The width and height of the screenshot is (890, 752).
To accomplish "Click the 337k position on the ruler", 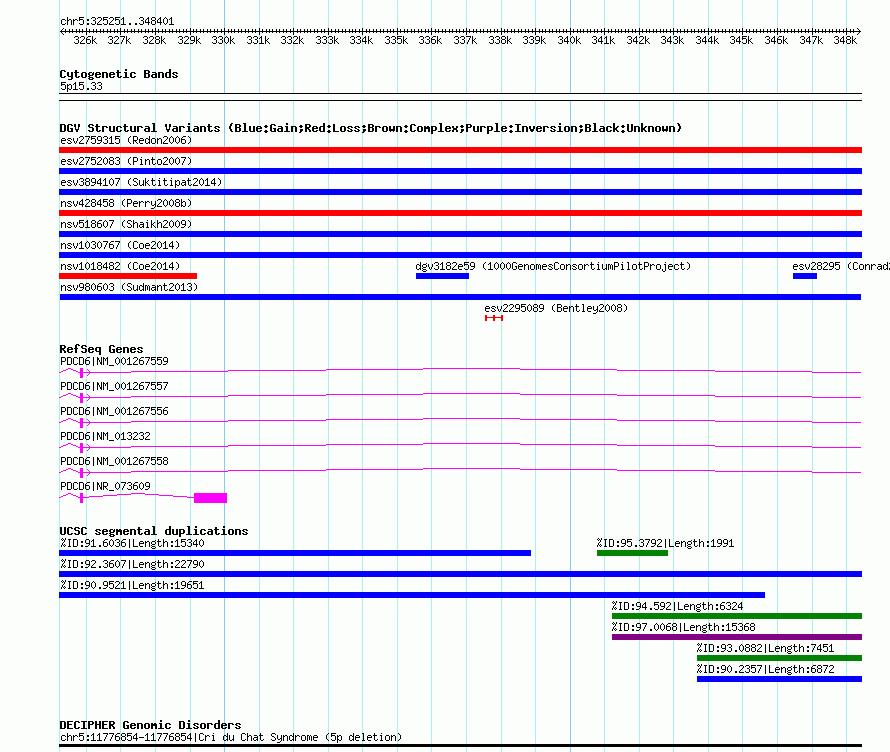I will pos(465,40).
